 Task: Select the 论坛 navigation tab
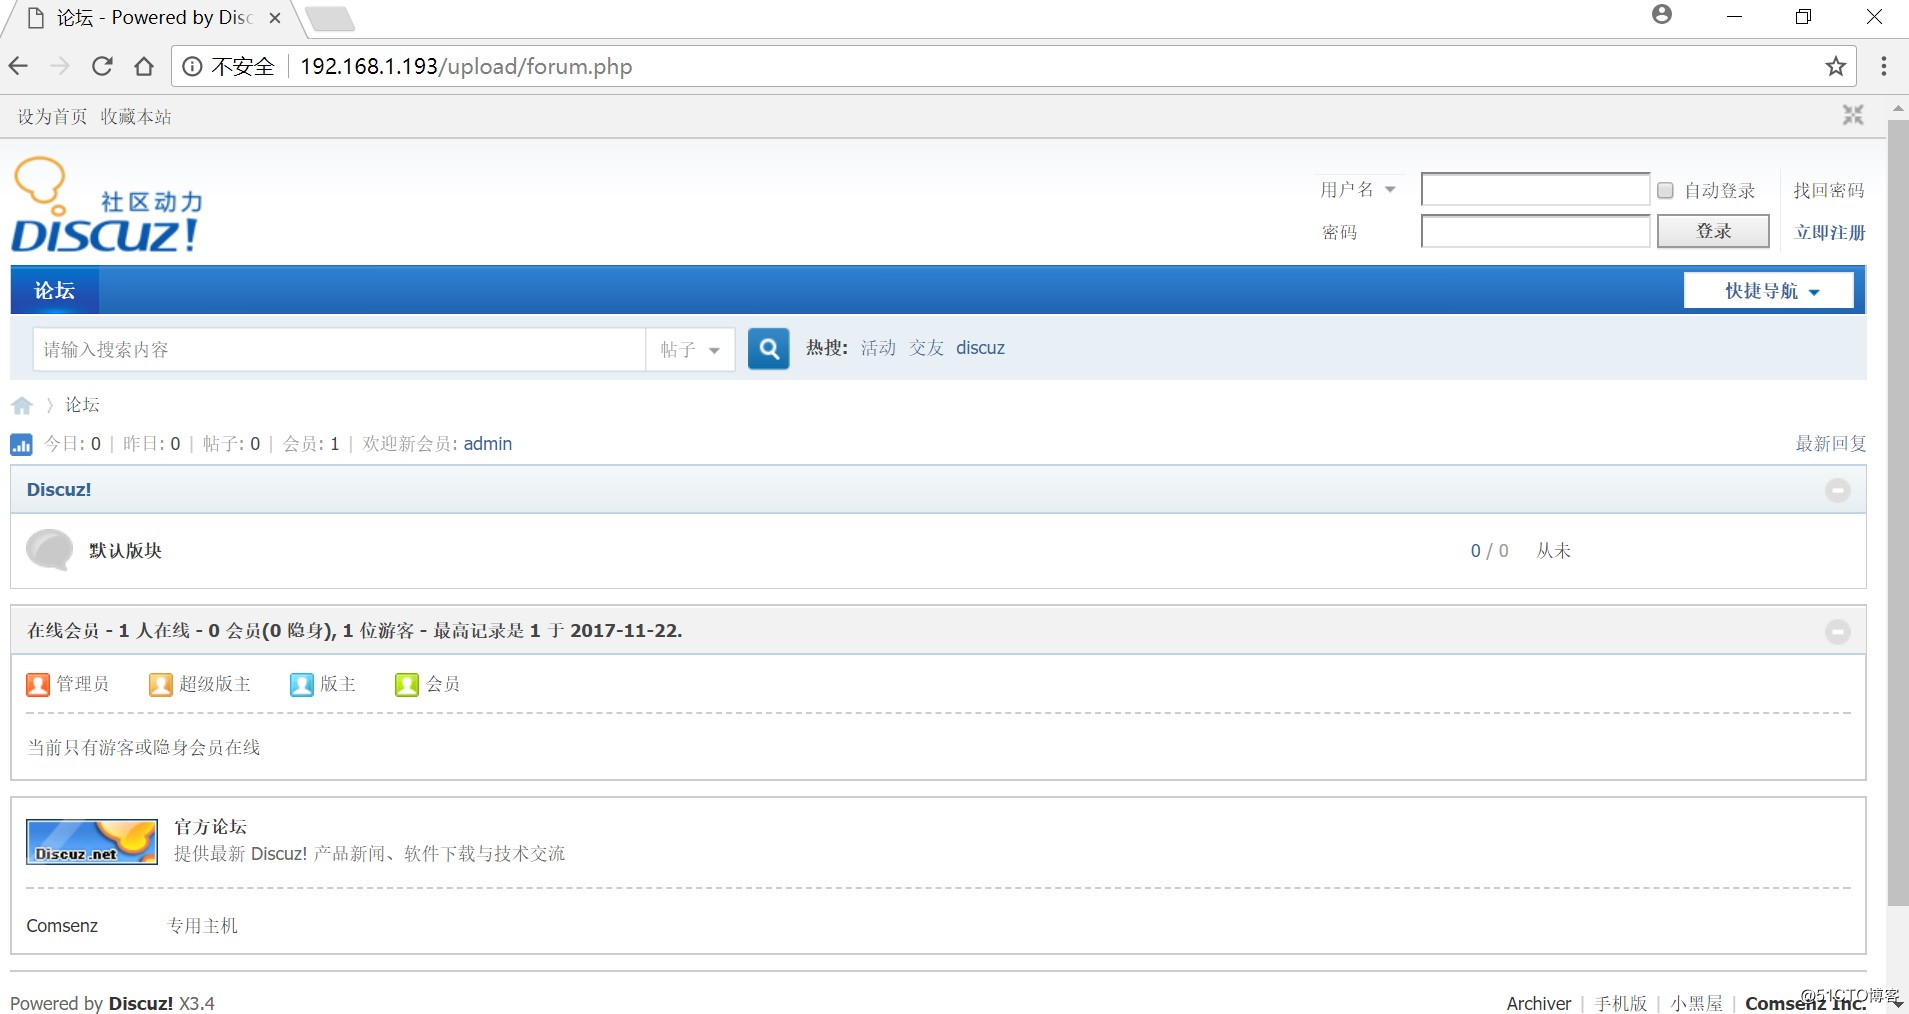55,290
